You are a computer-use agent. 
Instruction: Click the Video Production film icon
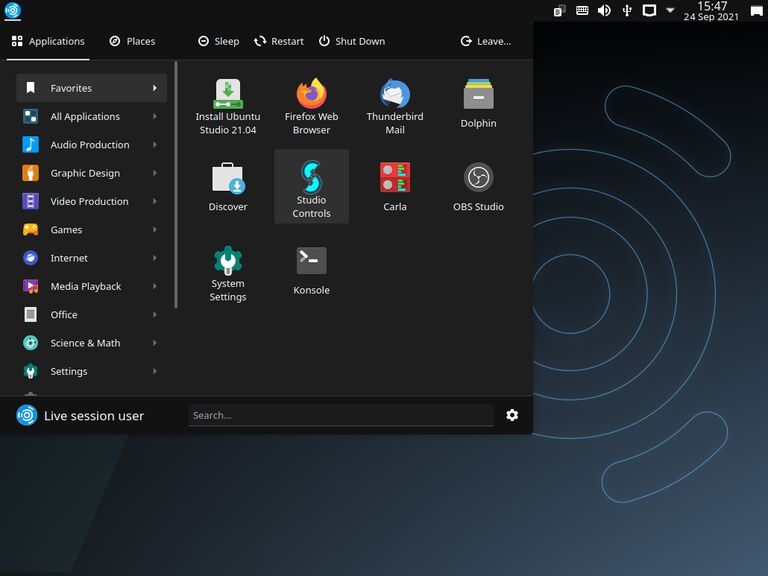pos(30,201)
